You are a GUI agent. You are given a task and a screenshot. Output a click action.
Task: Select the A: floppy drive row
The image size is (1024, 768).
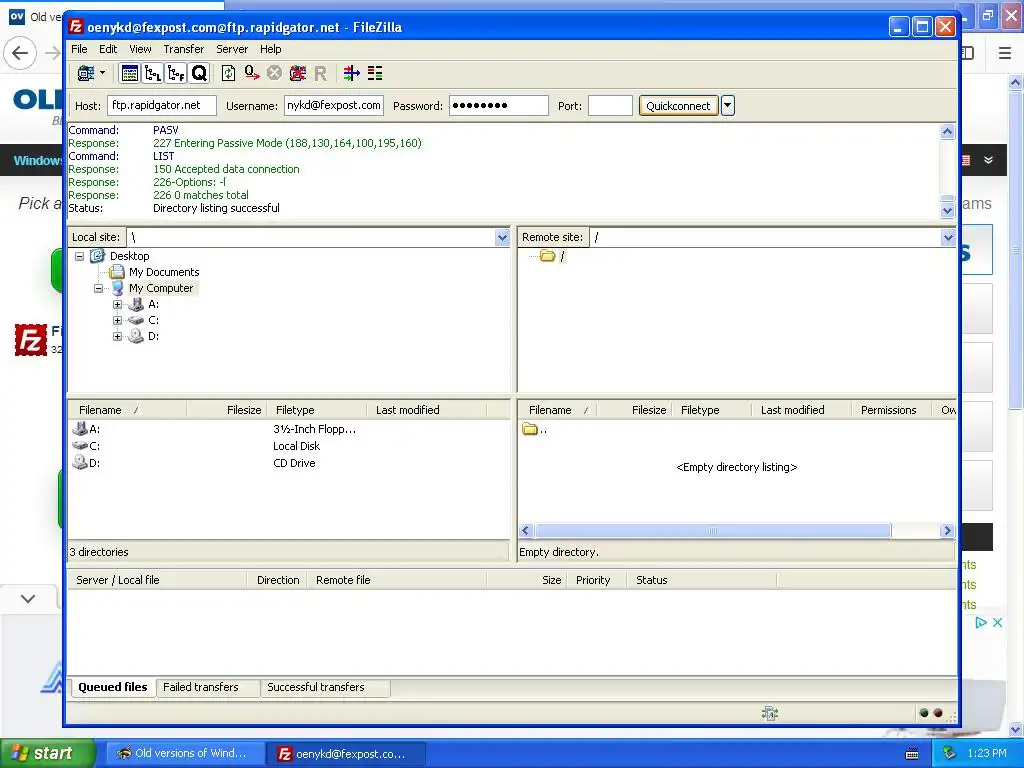[288, 429]
